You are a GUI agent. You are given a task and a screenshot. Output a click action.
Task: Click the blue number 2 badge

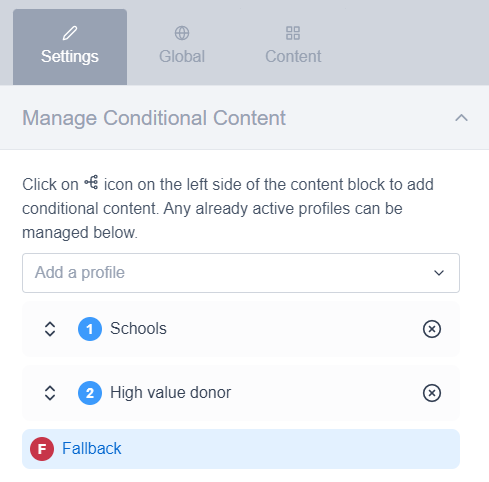[x=90, y=393]
